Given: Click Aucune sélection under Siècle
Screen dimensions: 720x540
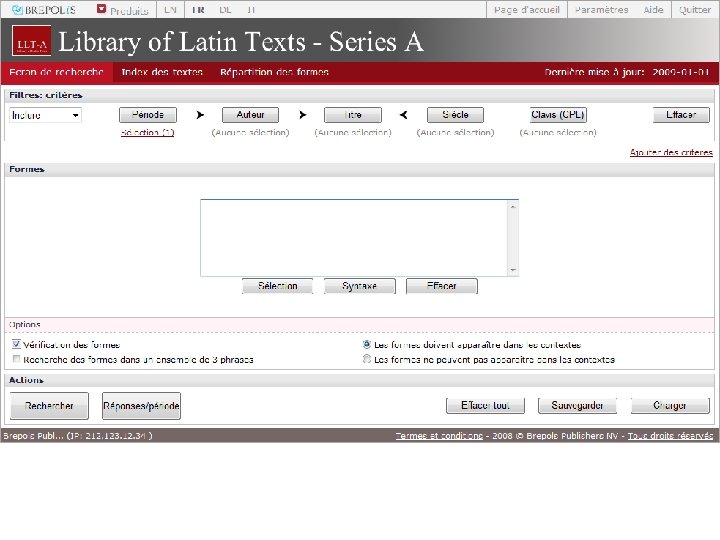Looking at the screenshot, I should click(x=455, y=133).
